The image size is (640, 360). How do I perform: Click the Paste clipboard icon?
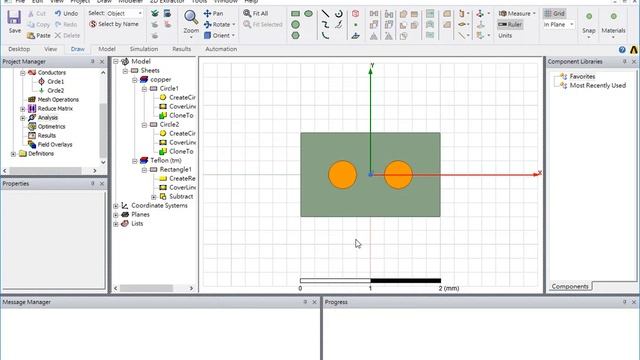pyautogui.click(x=31, y=36)
